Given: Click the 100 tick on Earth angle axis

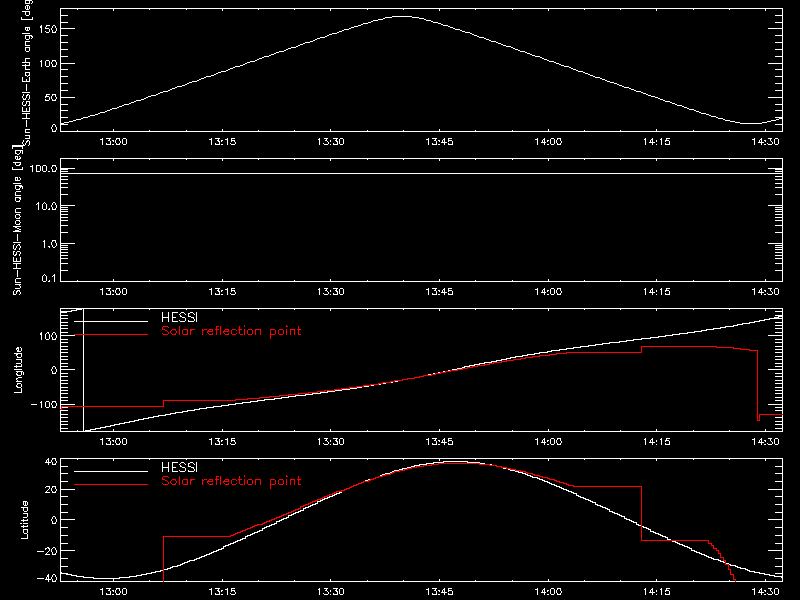Looking at the screenshot, I should 48,64.
